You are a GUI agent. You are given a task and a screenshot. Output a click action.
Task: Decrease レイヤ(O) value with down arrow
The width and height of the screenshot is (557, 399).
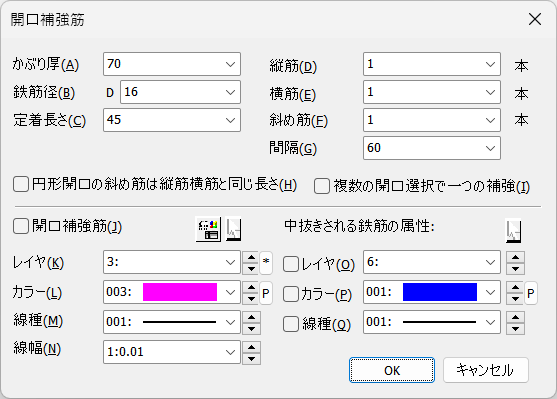pos(515,269)
